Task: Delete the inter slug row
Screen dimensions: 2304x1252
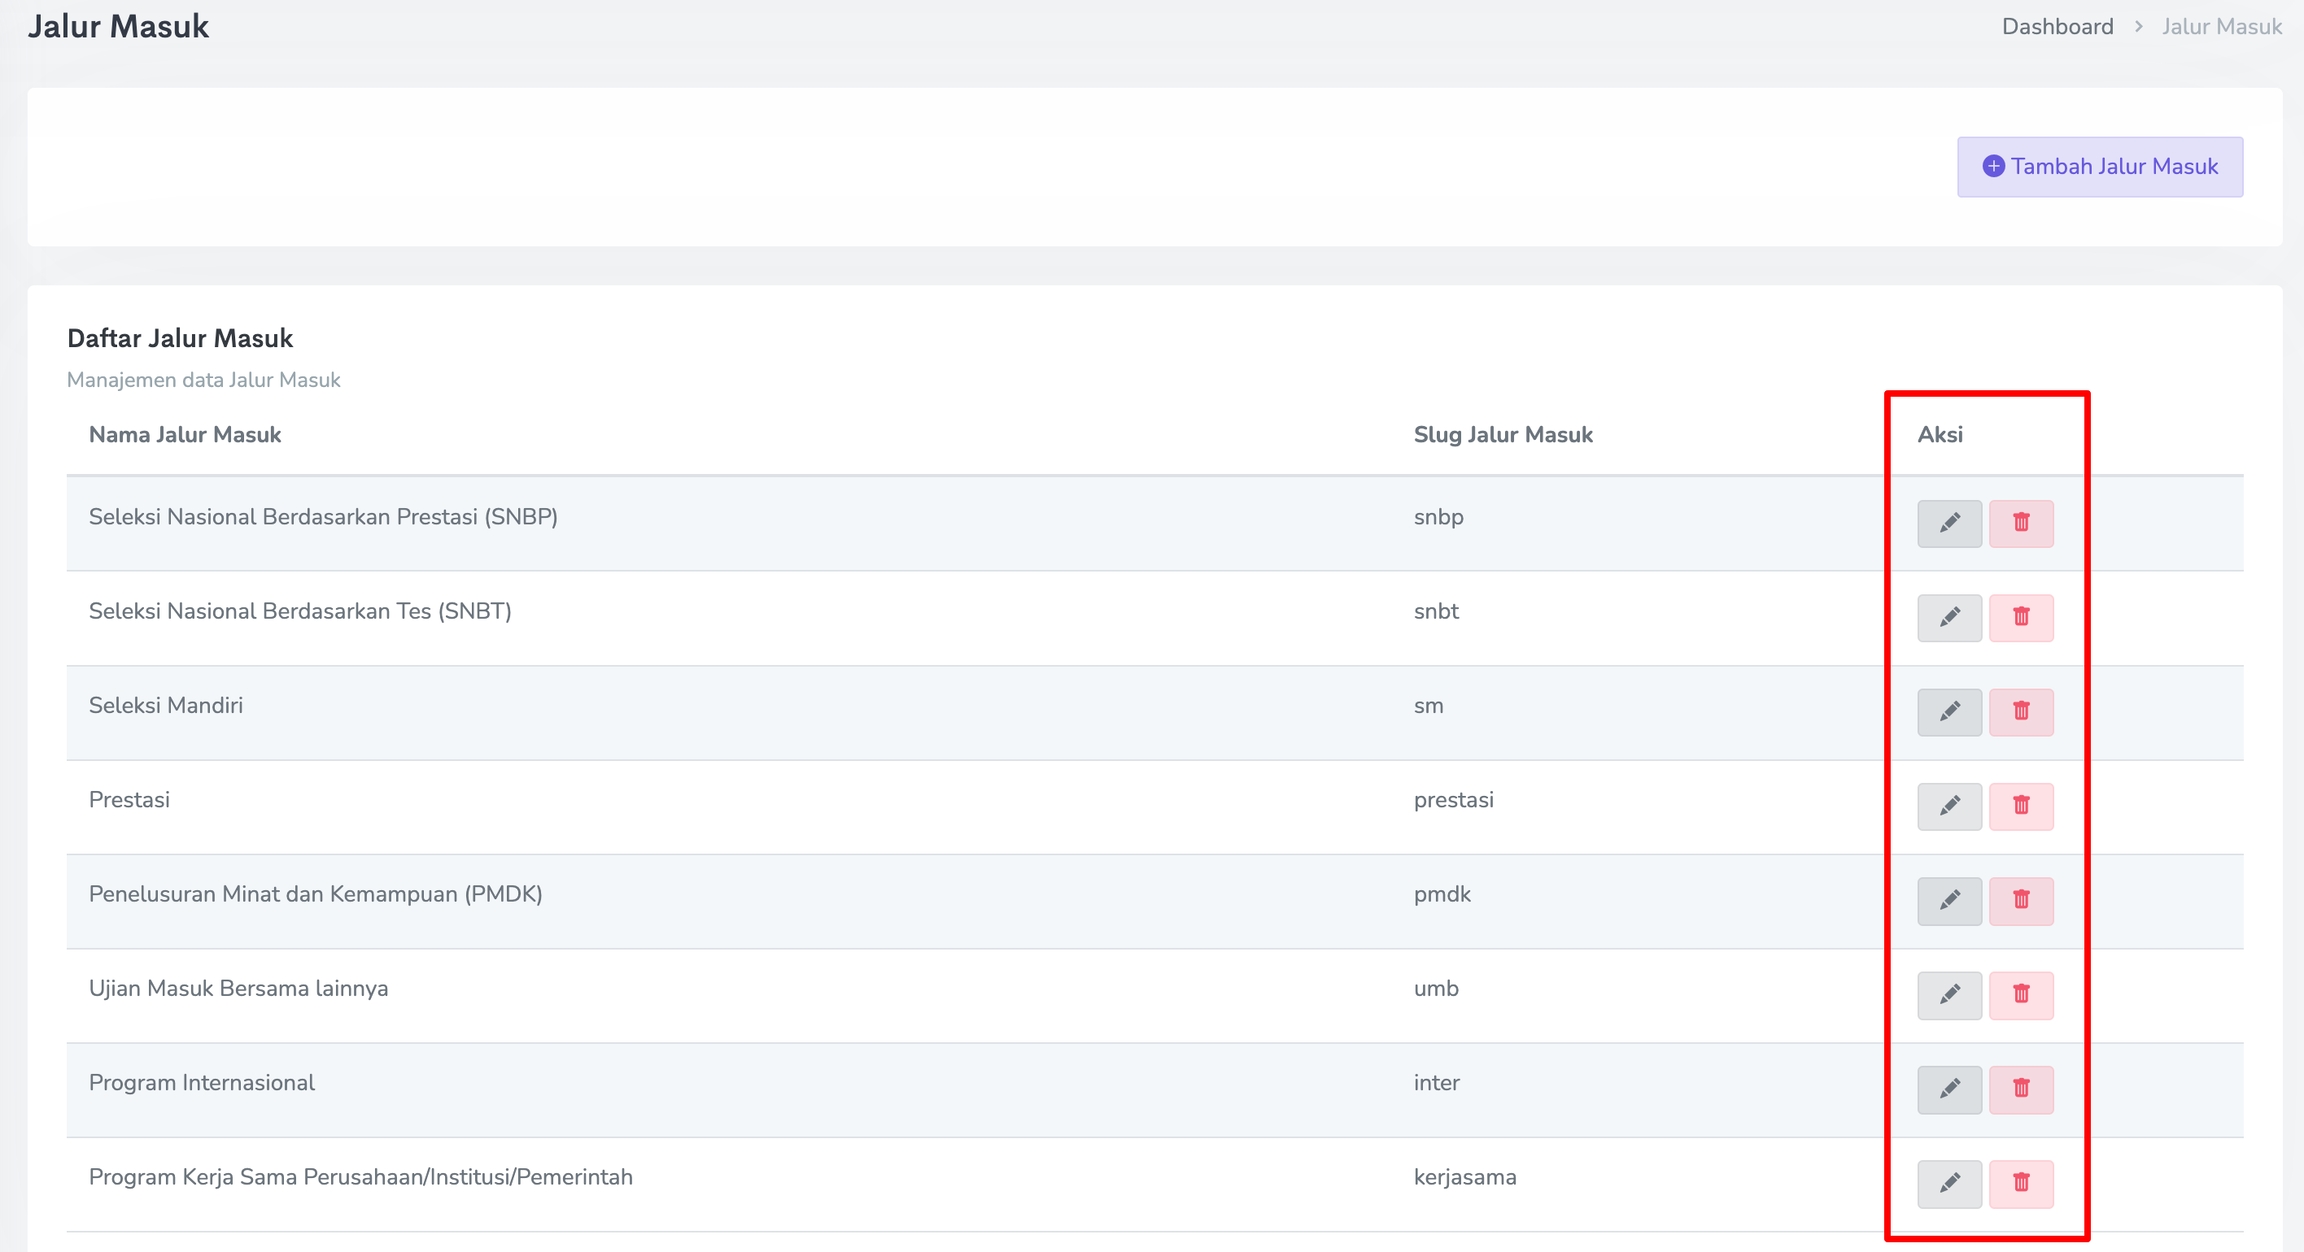Action: point(2021,1089)
